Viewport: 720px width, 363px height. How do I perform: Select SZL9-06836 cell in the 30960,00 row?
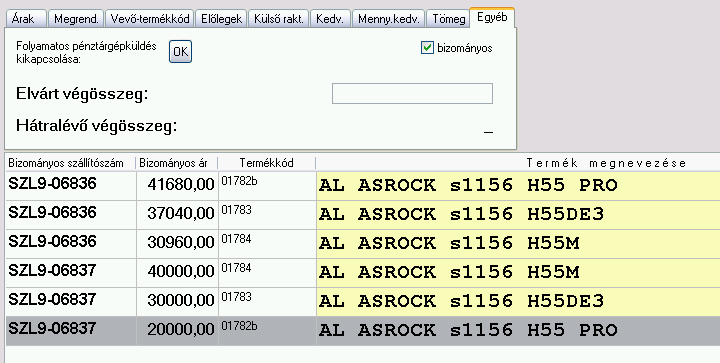click(71, 244)
